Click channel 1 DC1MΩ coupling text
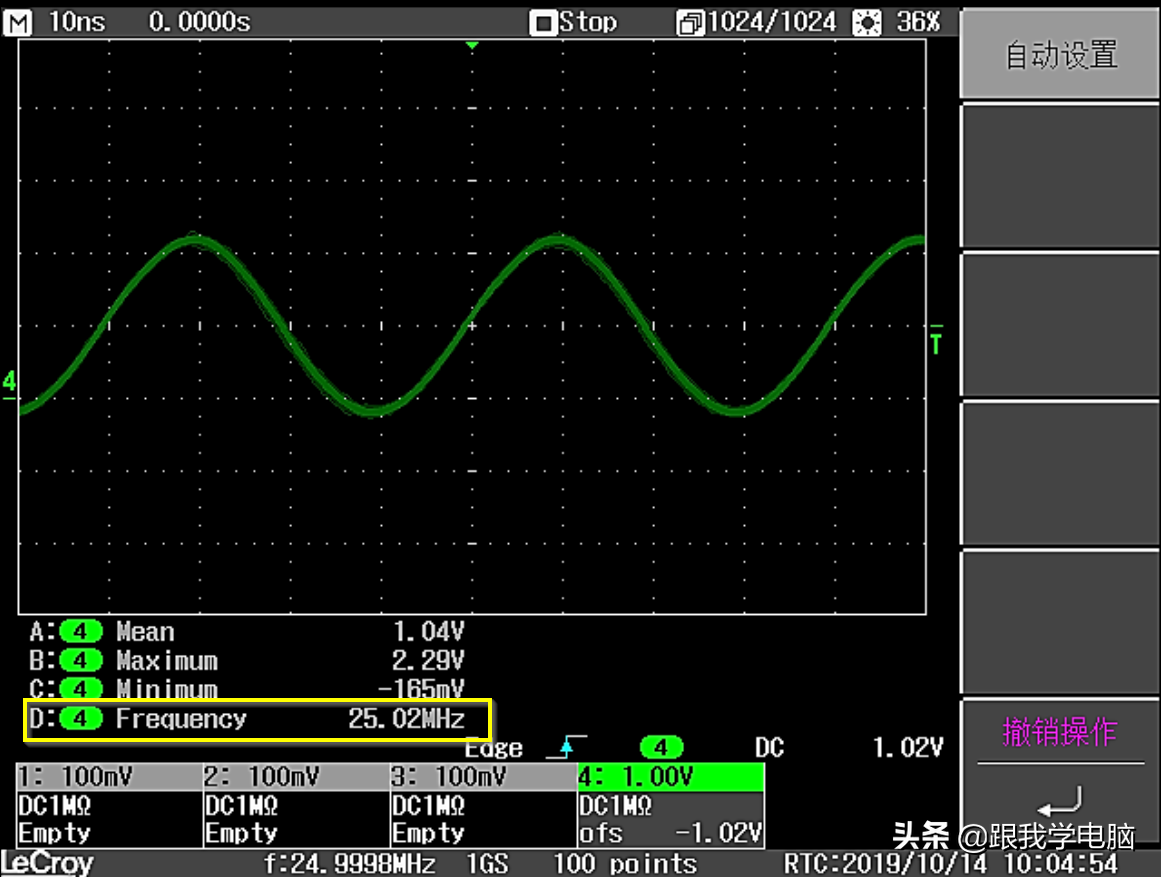1161x877 pixels. tap(55, 805)
